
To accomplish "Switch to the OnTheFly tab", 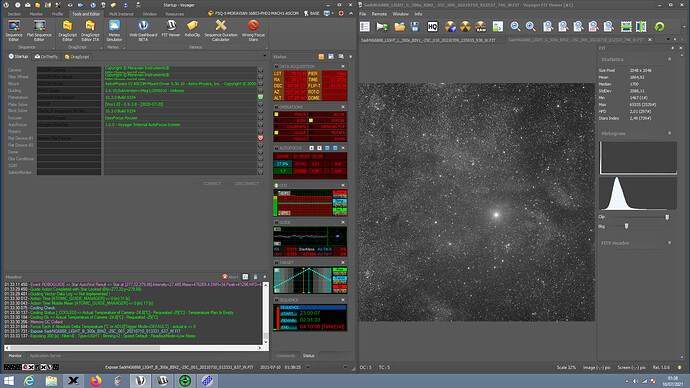I will pyautogui.click(x=46, y=56).
